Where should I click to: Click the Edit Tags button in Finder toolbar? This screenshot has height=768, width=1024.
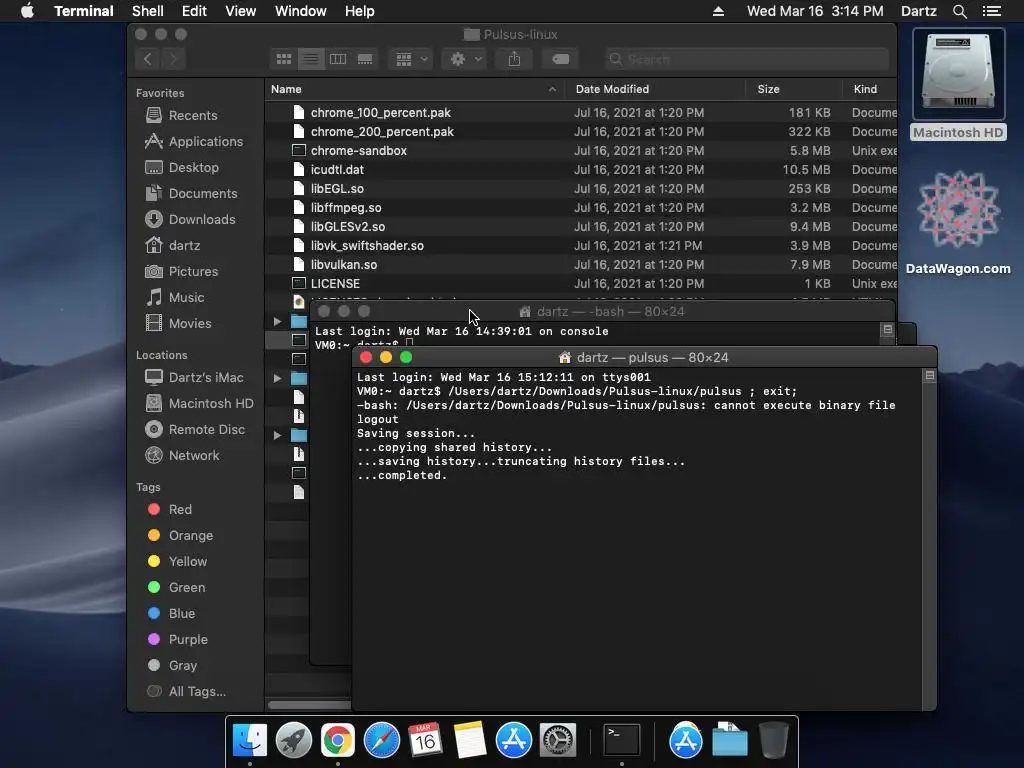(560, 59)
